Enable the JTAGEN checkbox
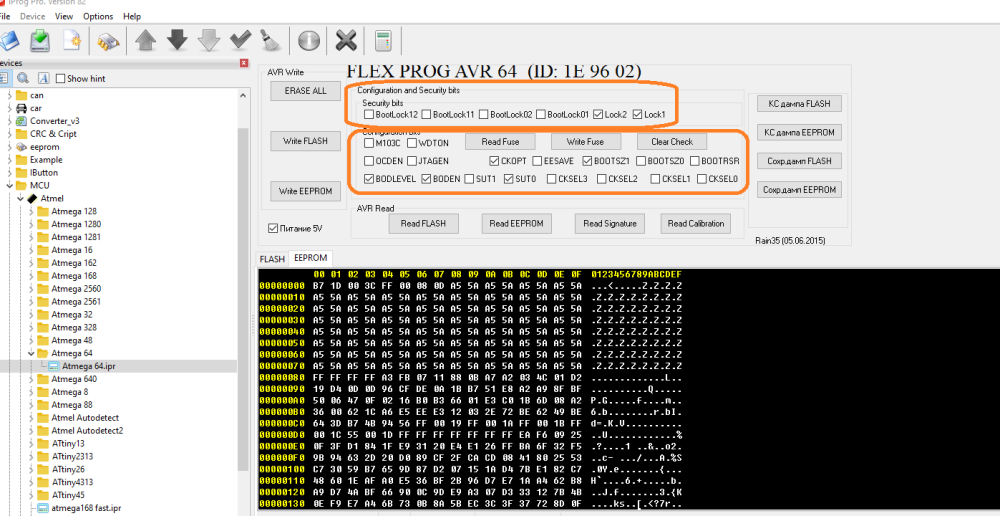The image size is (1000, 516). (x=412, y=161)
